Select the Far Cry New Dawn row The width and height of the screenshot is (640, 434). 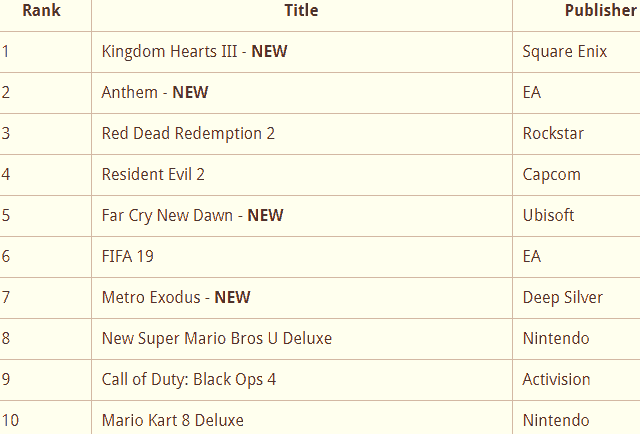tap(320, 216)
